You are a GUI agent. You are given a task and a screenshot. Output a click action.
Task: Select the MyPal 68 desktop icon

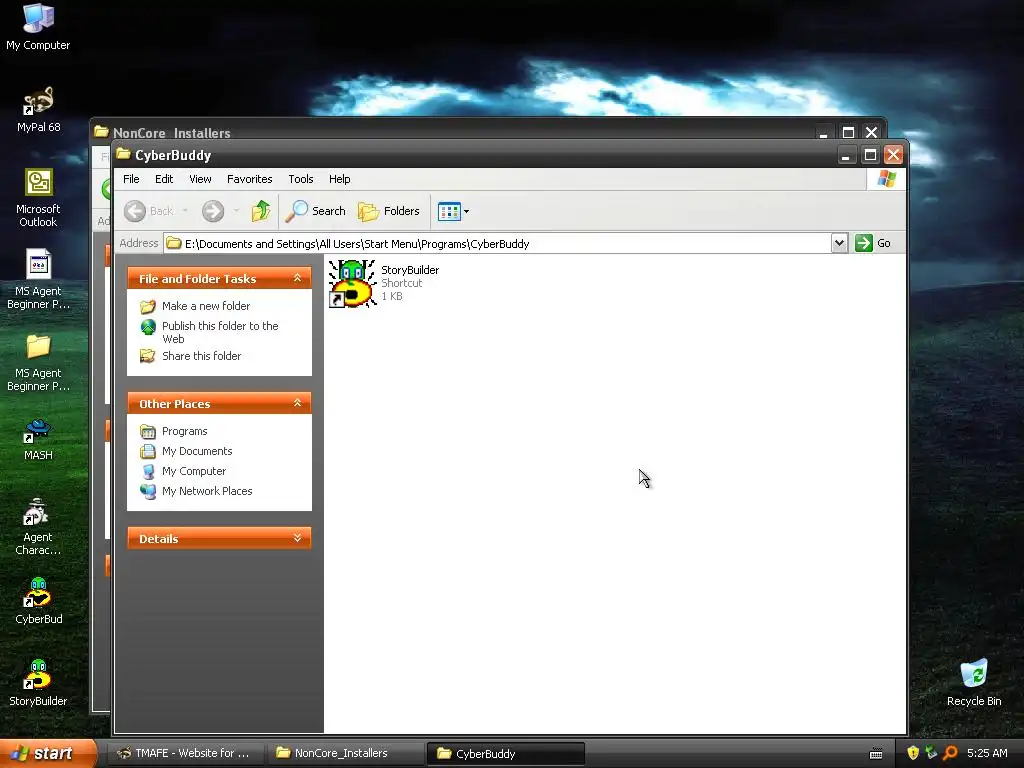click(x=38, y=110)
